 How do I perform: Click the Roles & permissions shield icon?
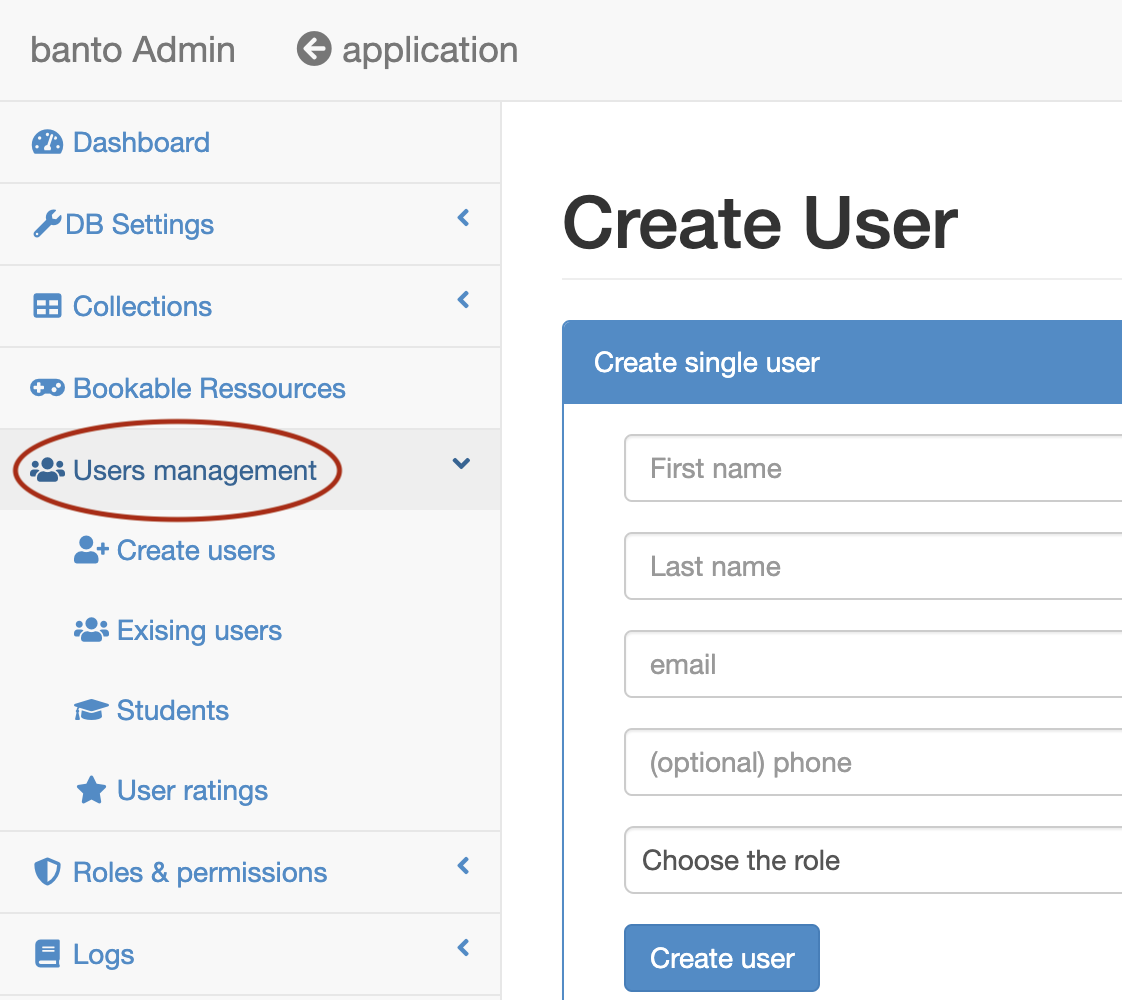click(48, 872)
